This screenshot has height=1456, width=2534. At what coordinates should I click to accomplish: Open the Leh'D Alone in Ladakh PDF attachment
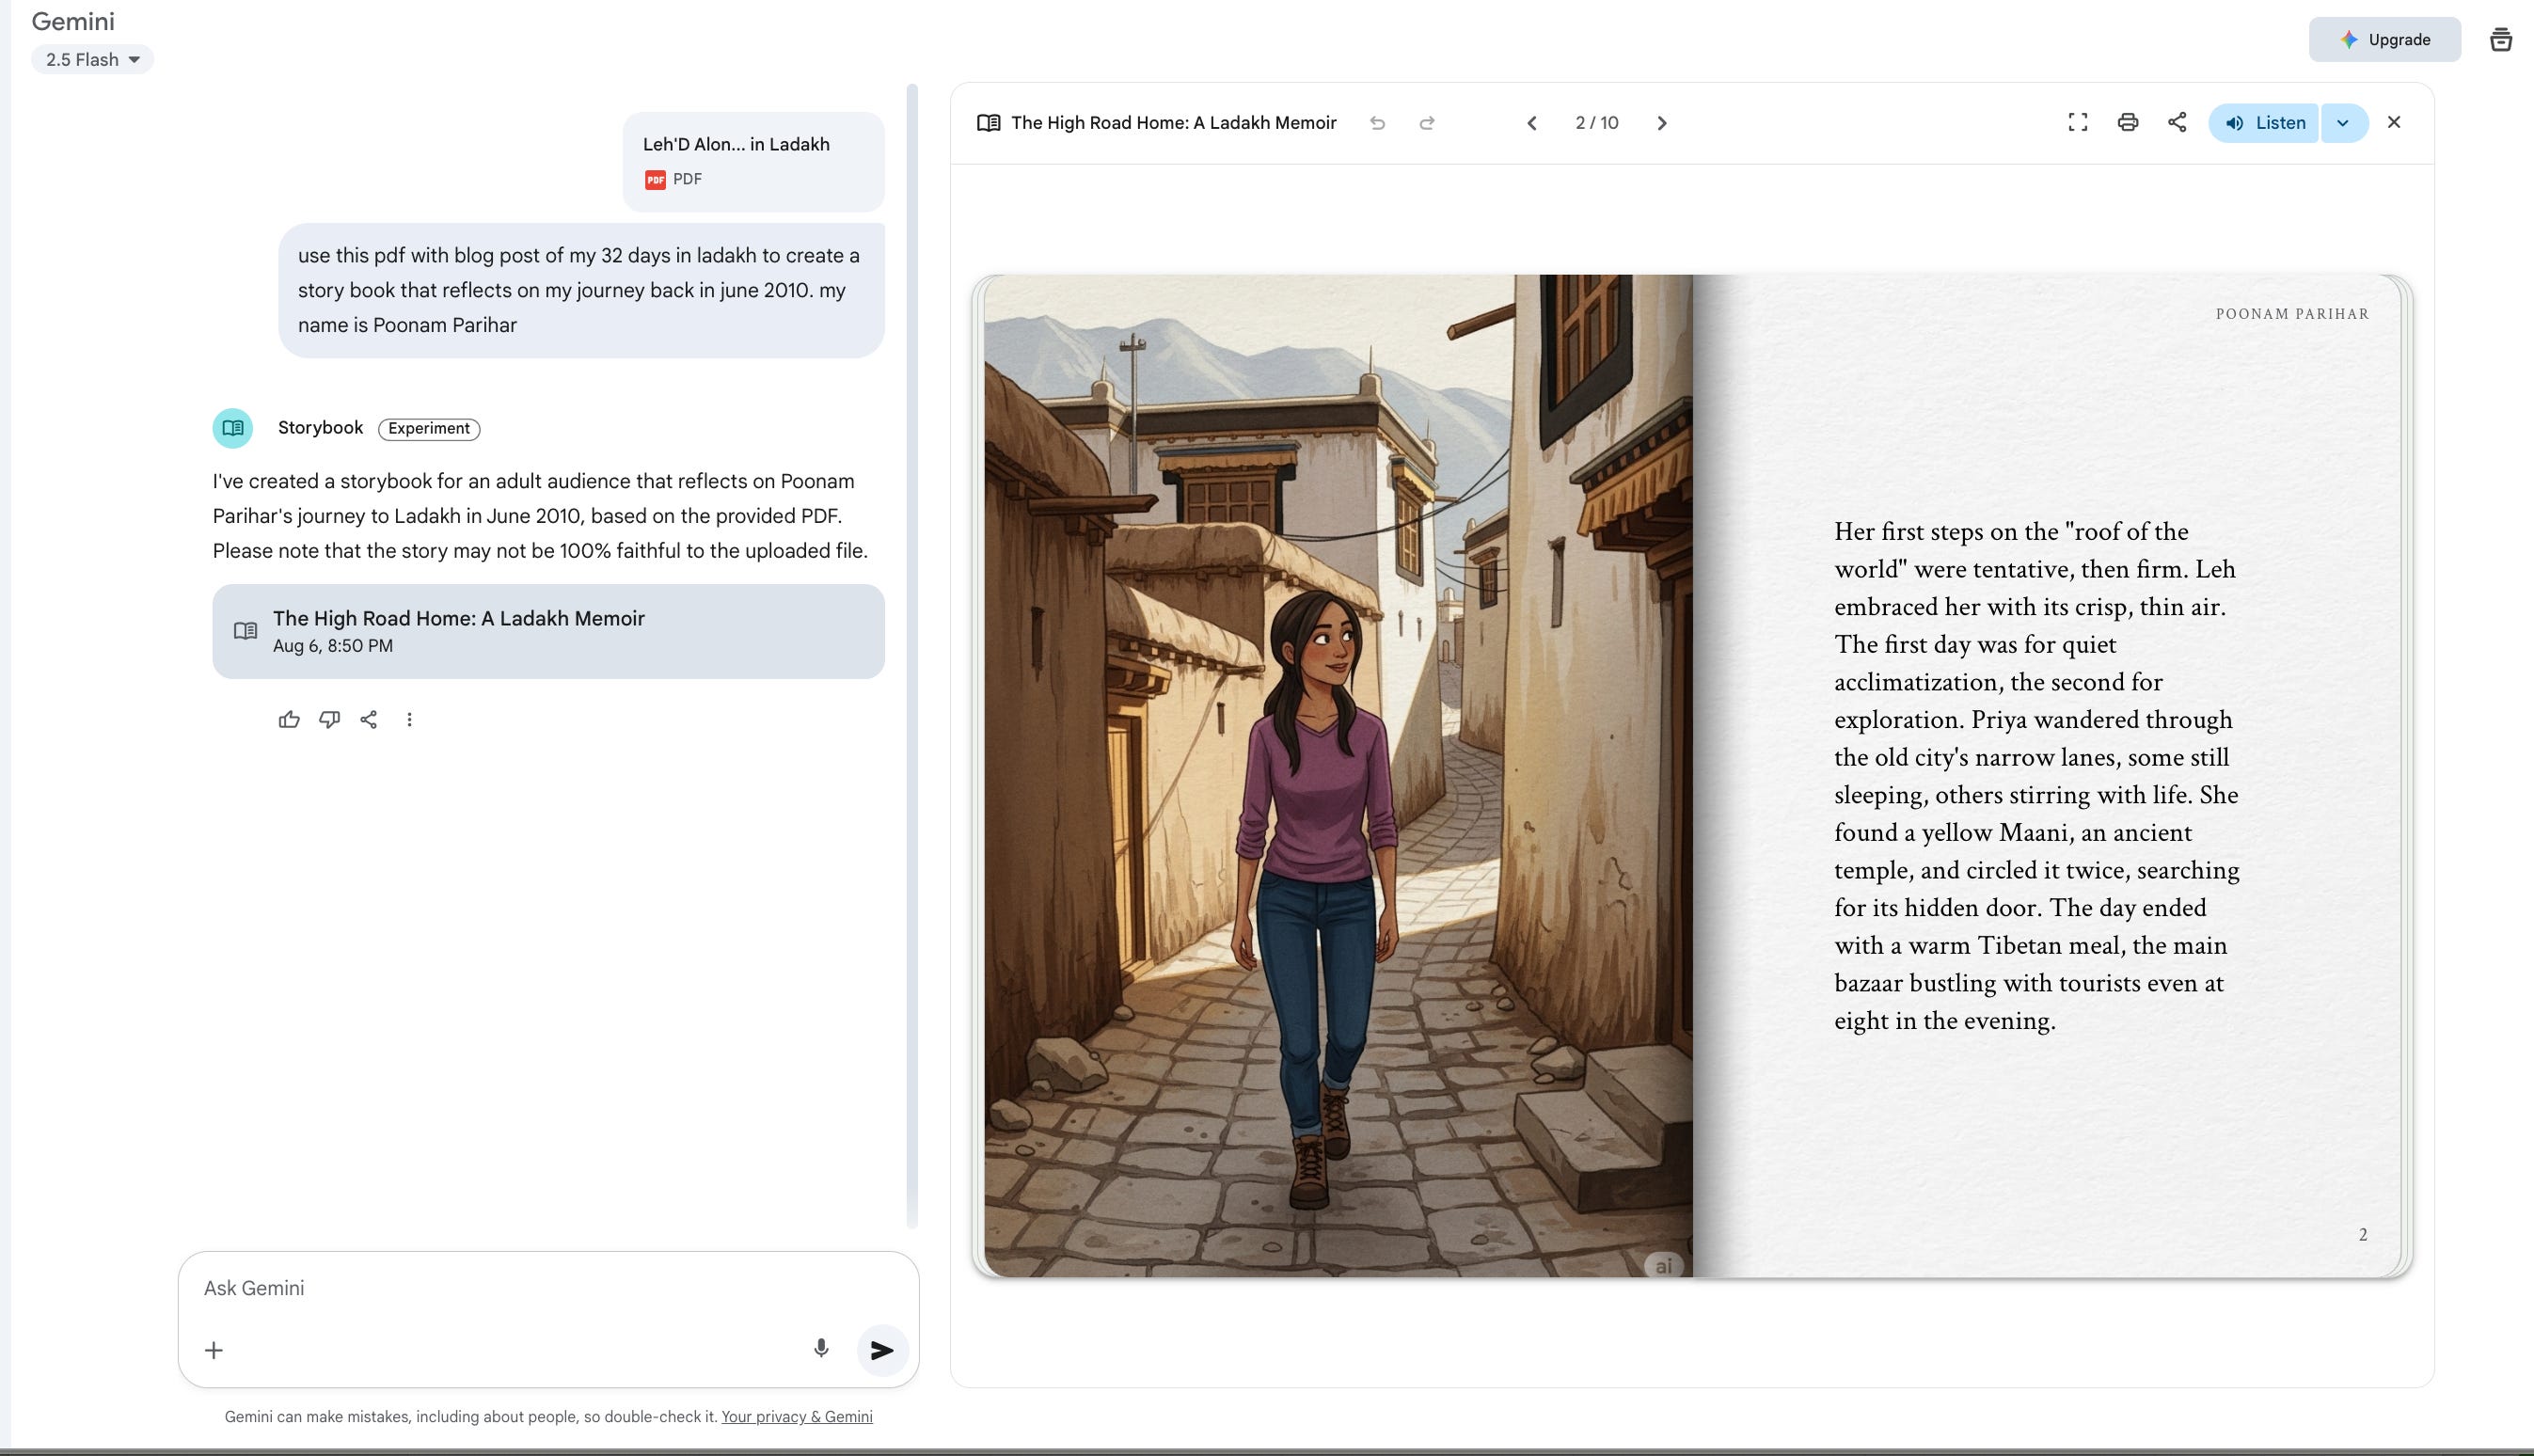pyautogui.click(x=753, y=160)
